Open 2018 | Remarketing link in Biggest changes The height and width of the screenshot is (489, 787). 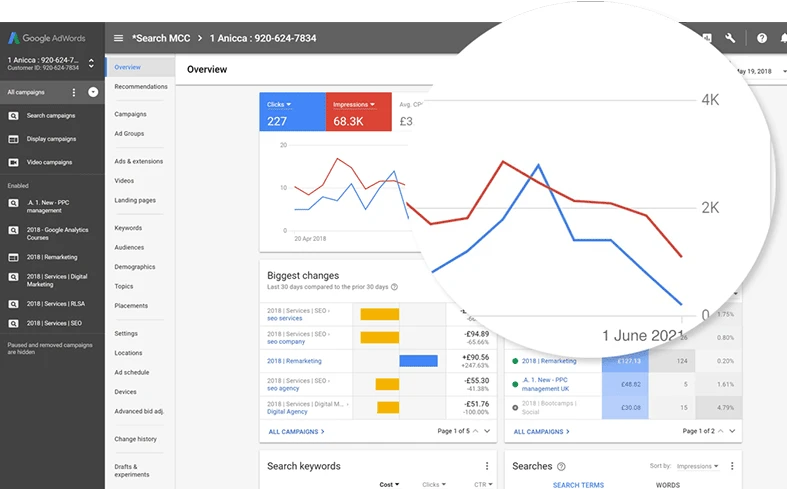tap(294, 361)
